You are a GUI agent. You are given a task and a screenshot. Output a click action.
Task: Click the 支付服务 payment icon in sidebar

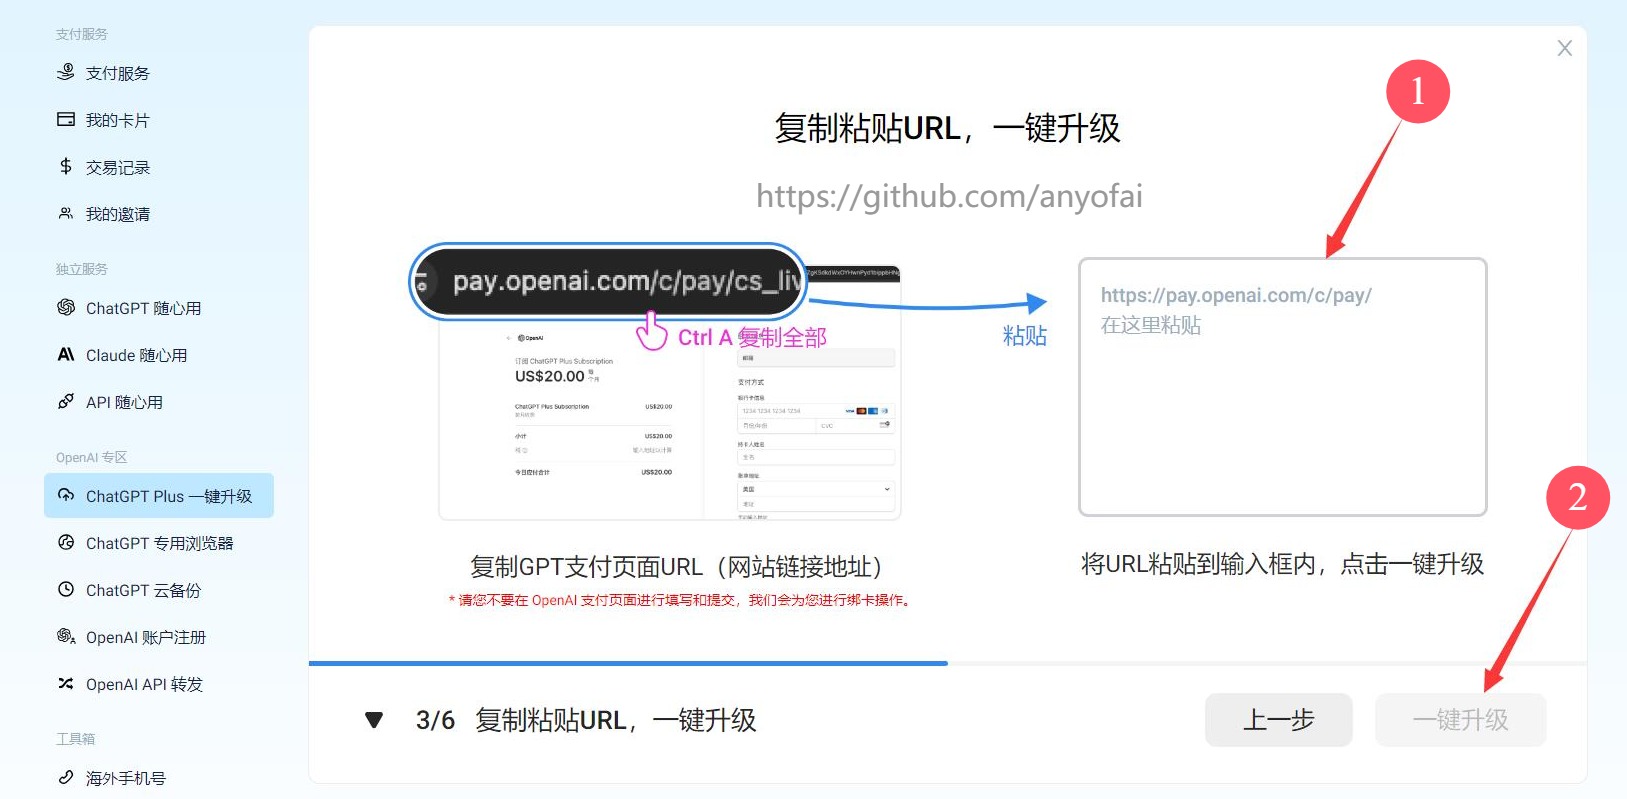point(66,72)
